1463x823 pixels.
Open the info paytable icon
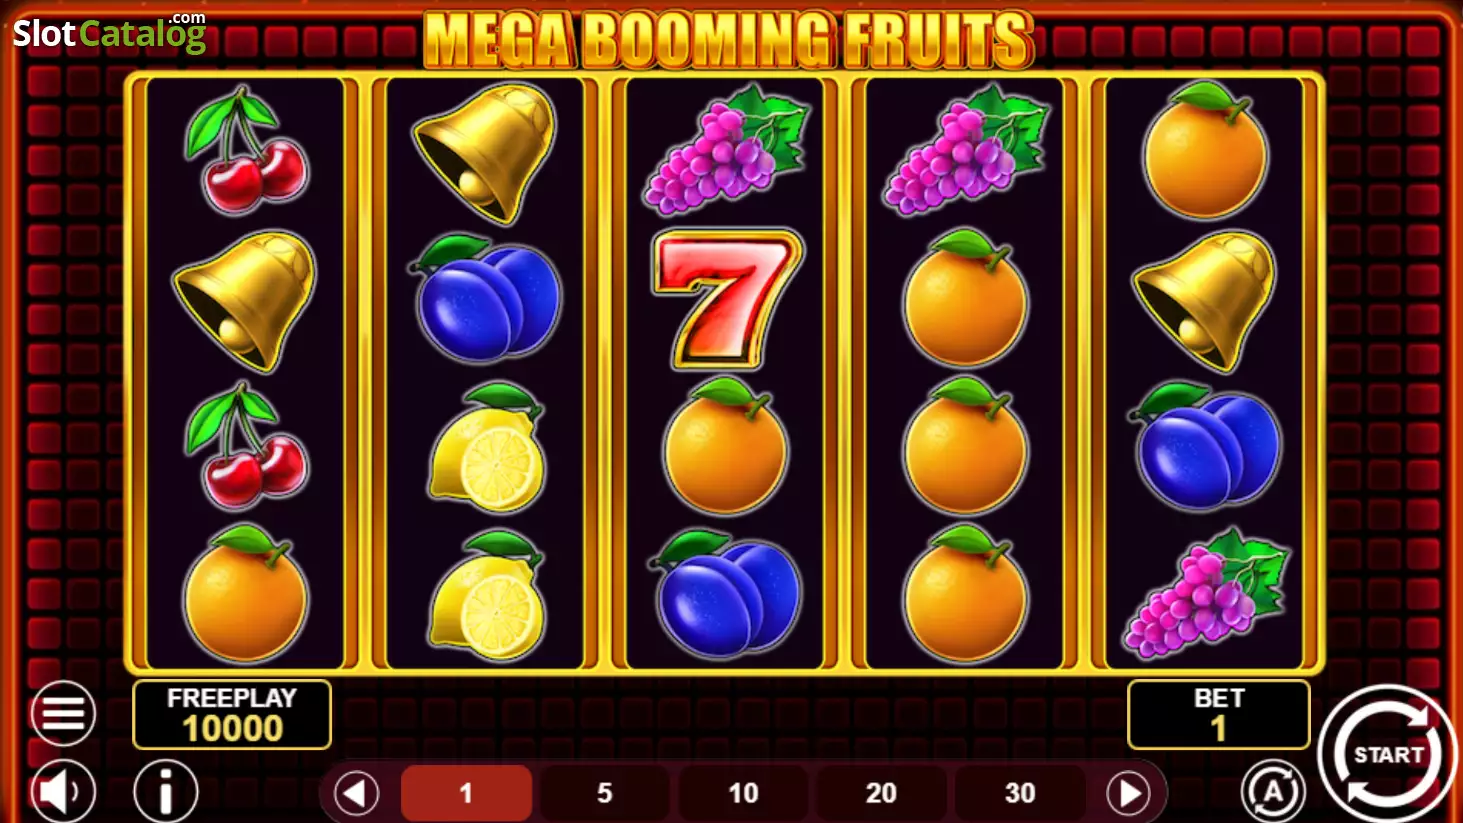click(165, 792)
